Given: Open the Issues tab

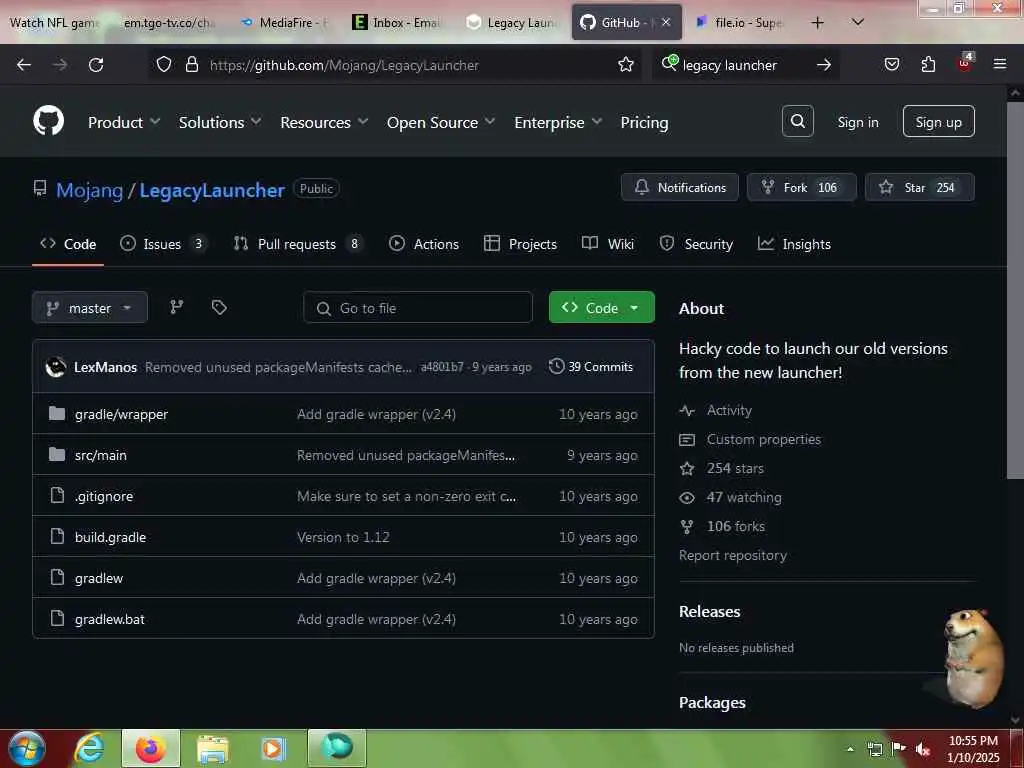Looking at the screenshot, I should click(164, 244).
